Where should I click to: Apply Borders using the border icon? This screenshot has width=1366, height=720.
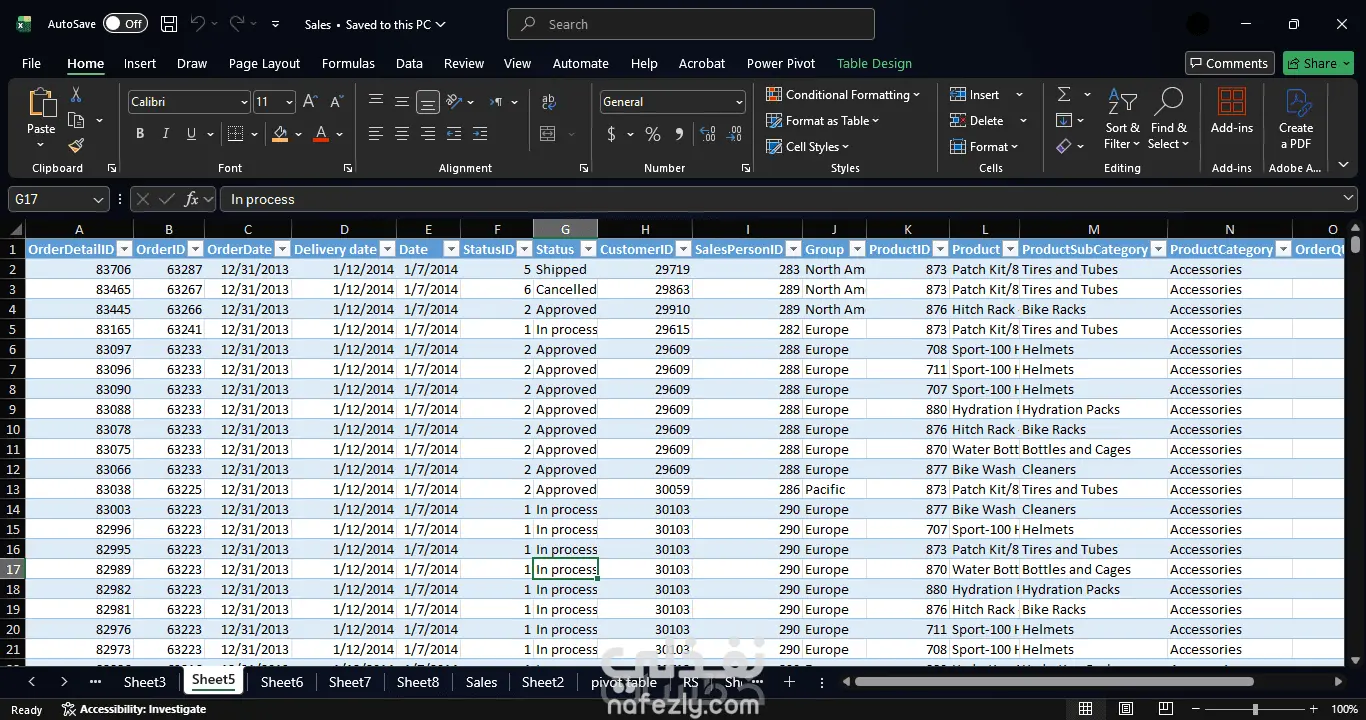[x=236, y=134]
